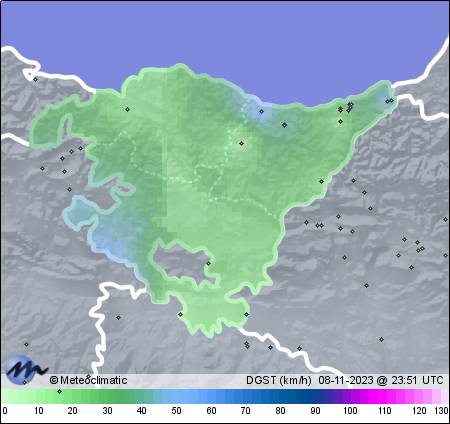
Task: Click the station marker on the color scale bar
Action: click(59, 391)
